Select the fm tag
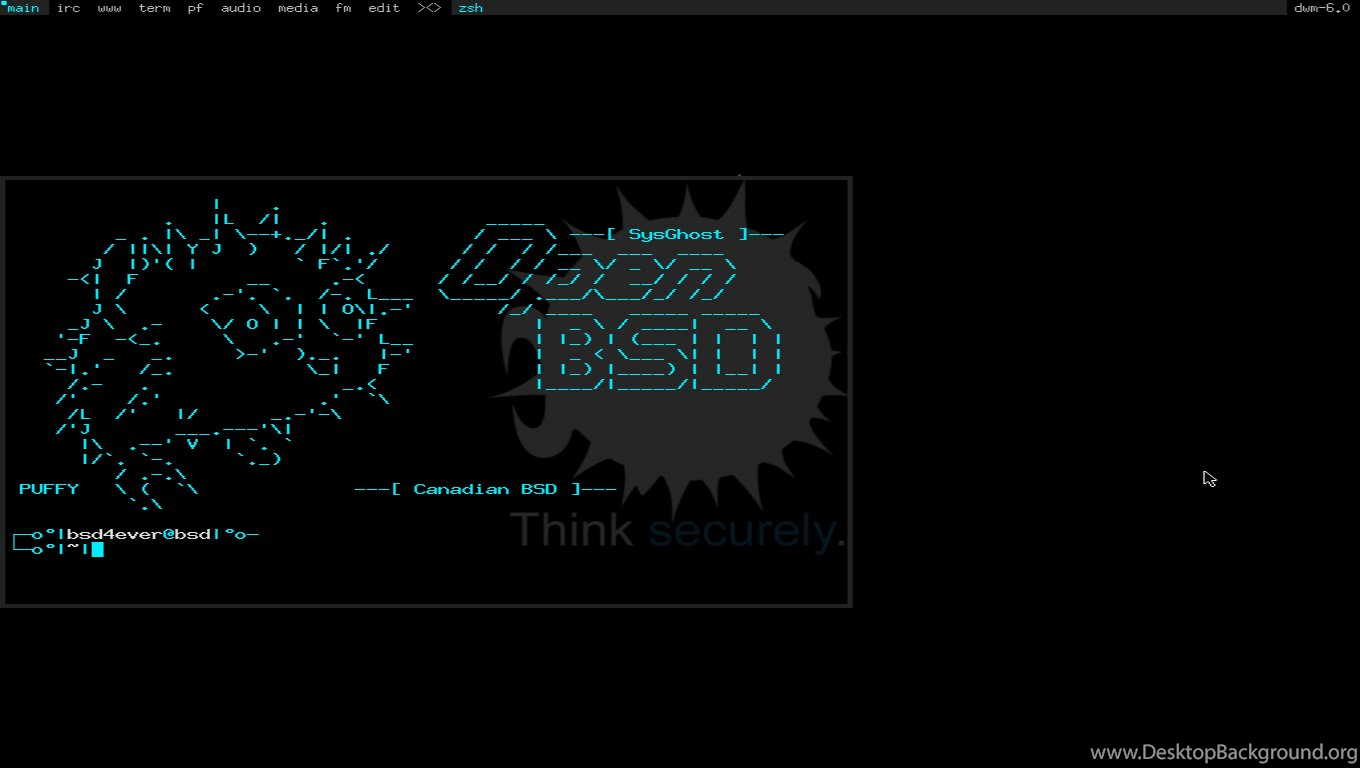 (x=343, y=8)
